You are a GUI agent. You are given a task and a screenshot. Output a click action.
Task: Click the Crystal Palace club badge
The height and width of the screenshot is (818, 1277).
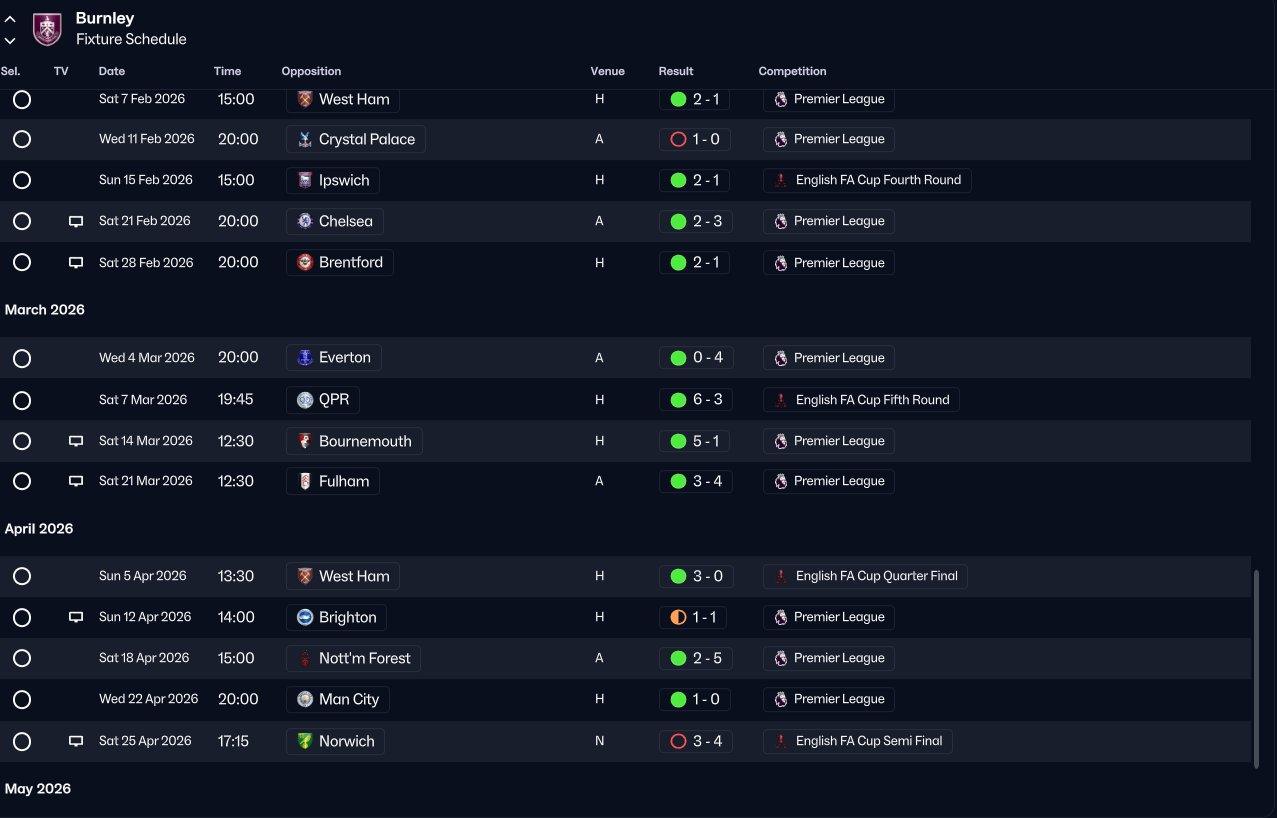point(305,139)
